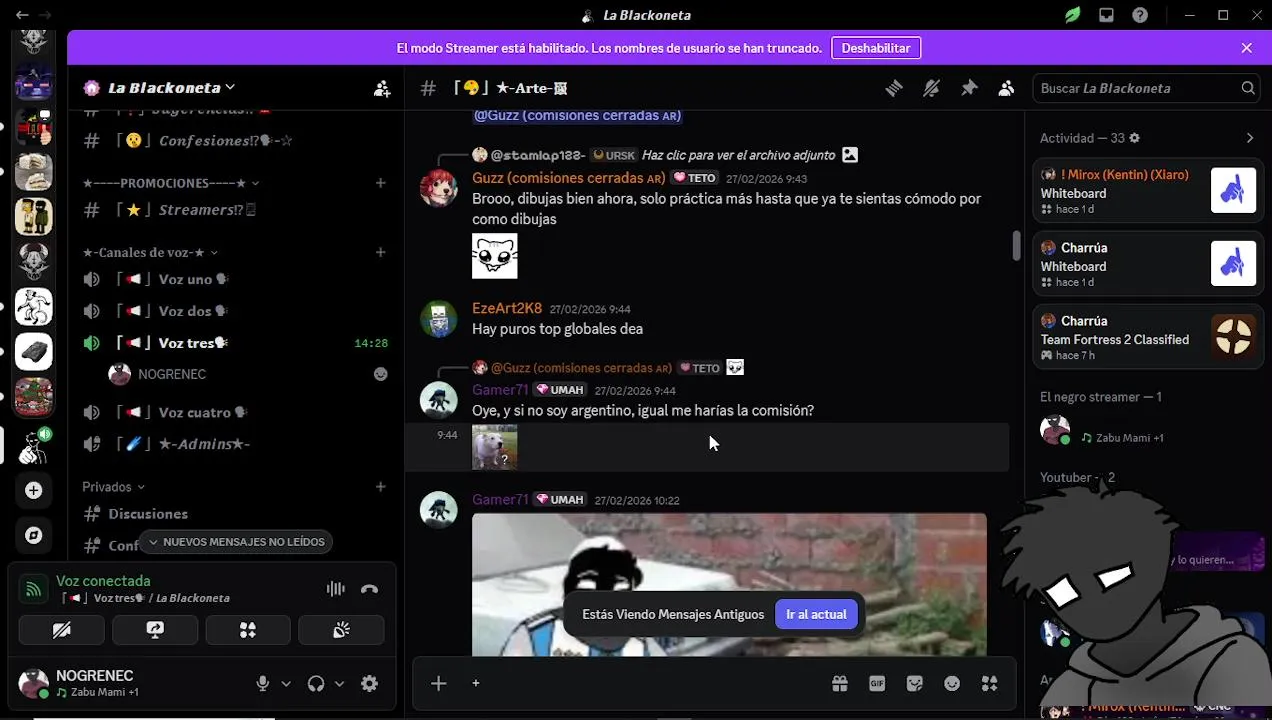Join the Voz dos voice channel
Viewport: 1272px width, 720px height.
(x=235, y=311)
